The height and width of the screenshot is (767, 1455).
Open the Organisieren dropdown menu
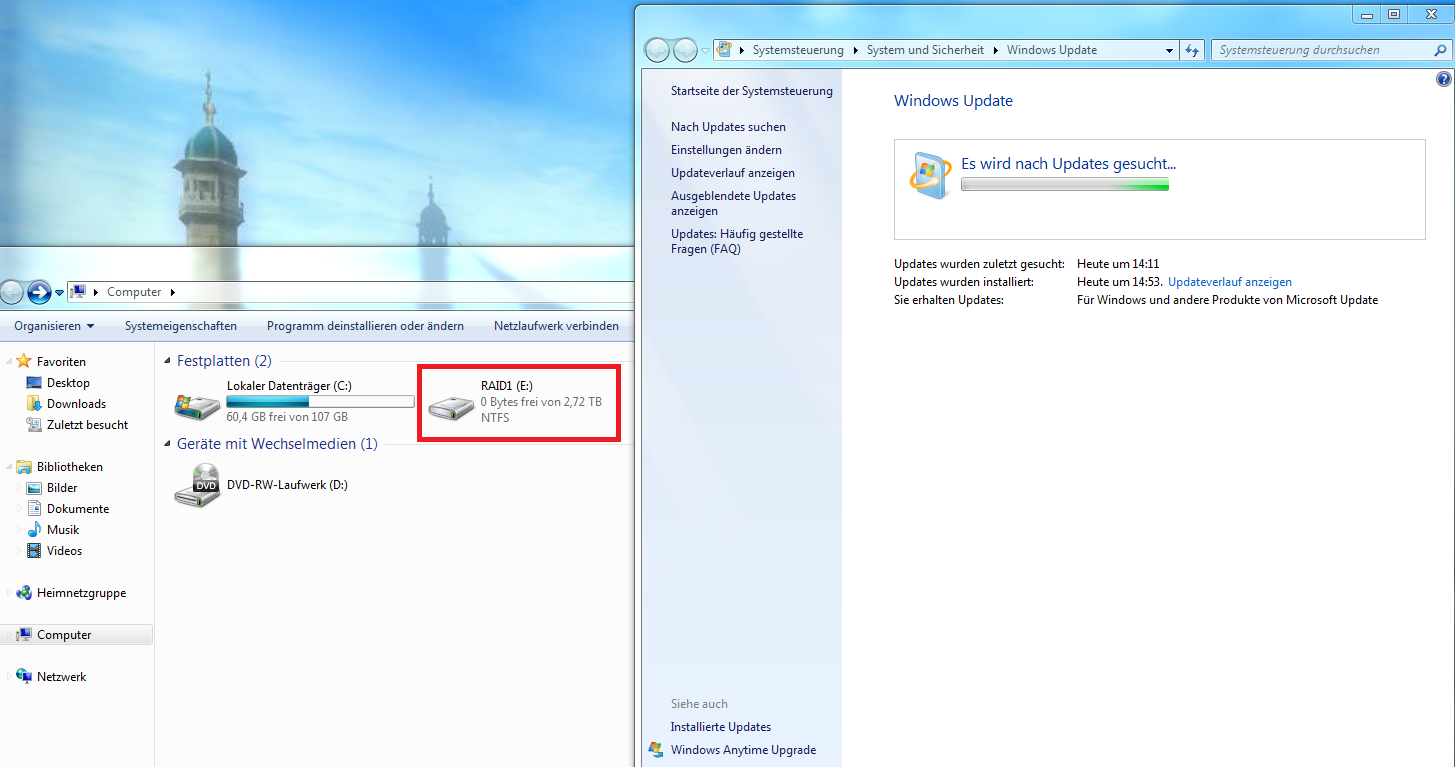54,326
